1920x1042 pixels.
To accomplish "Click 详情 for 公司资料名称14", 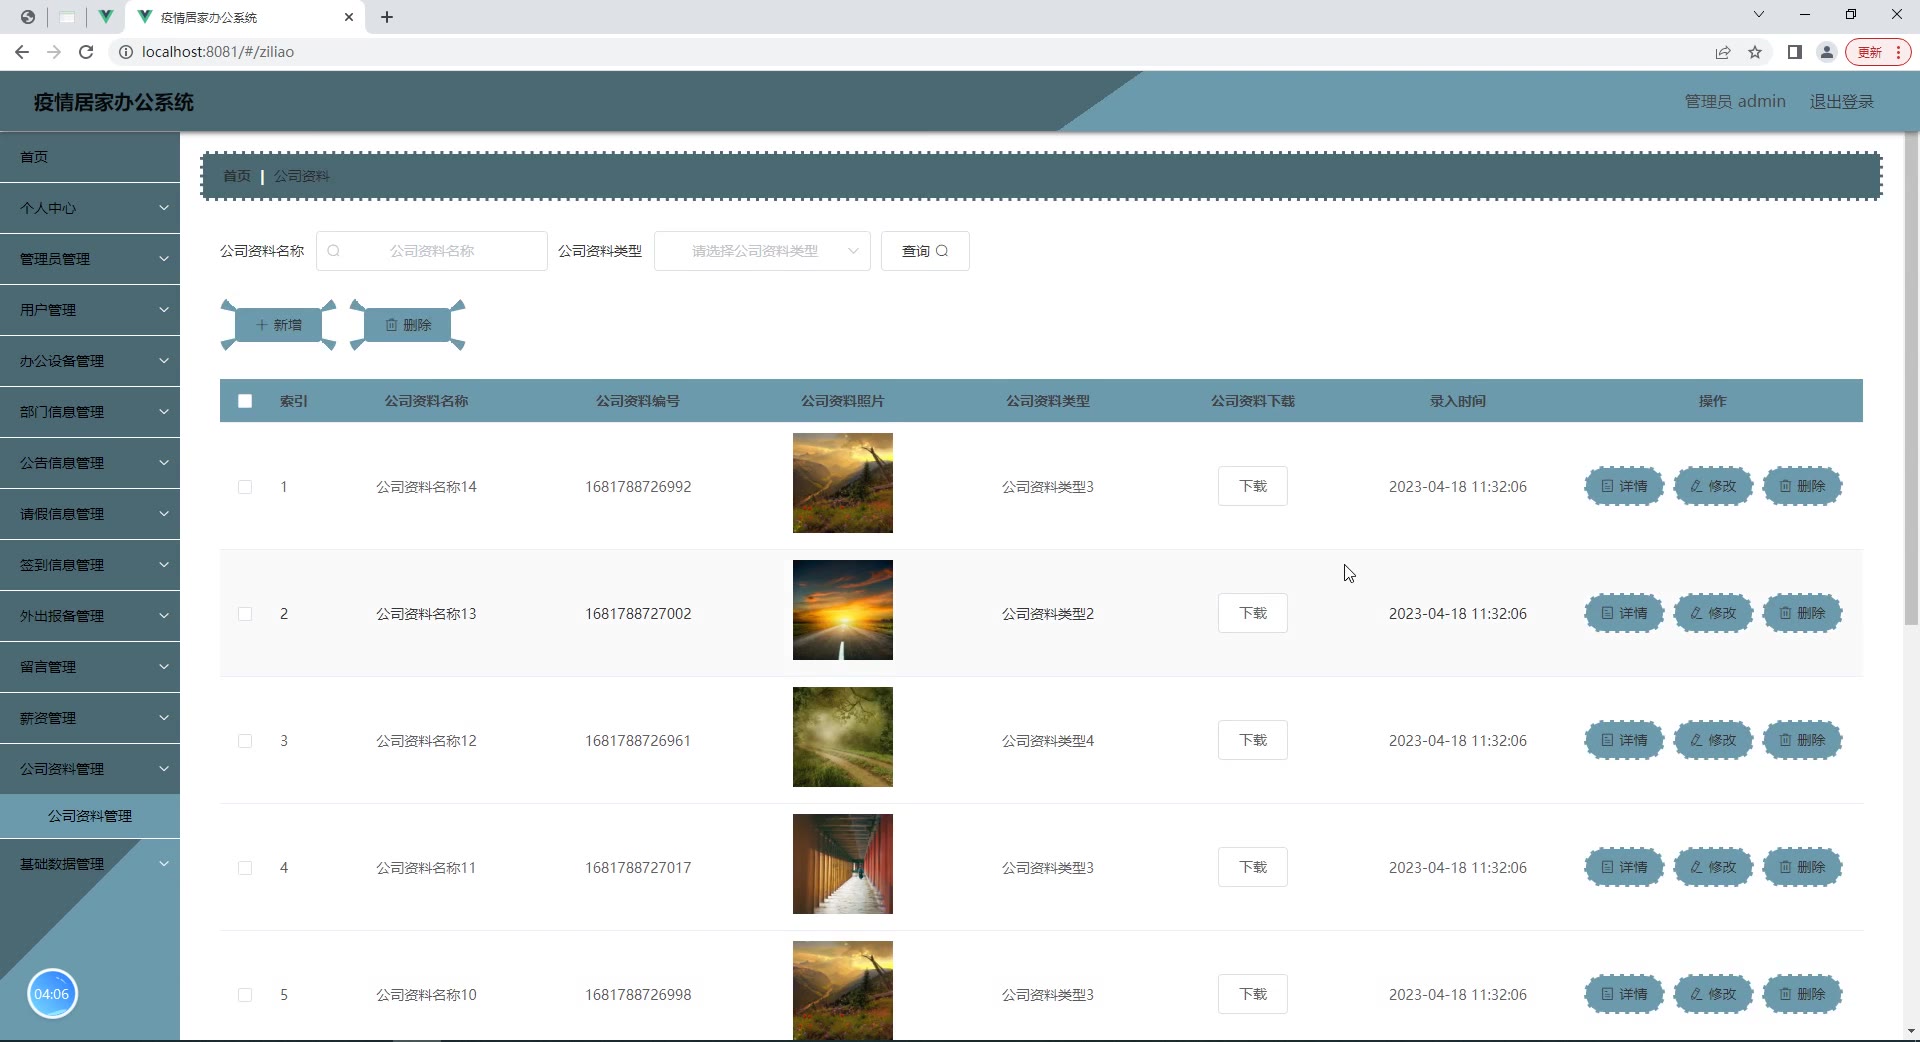I will [x=1624, y=486].
